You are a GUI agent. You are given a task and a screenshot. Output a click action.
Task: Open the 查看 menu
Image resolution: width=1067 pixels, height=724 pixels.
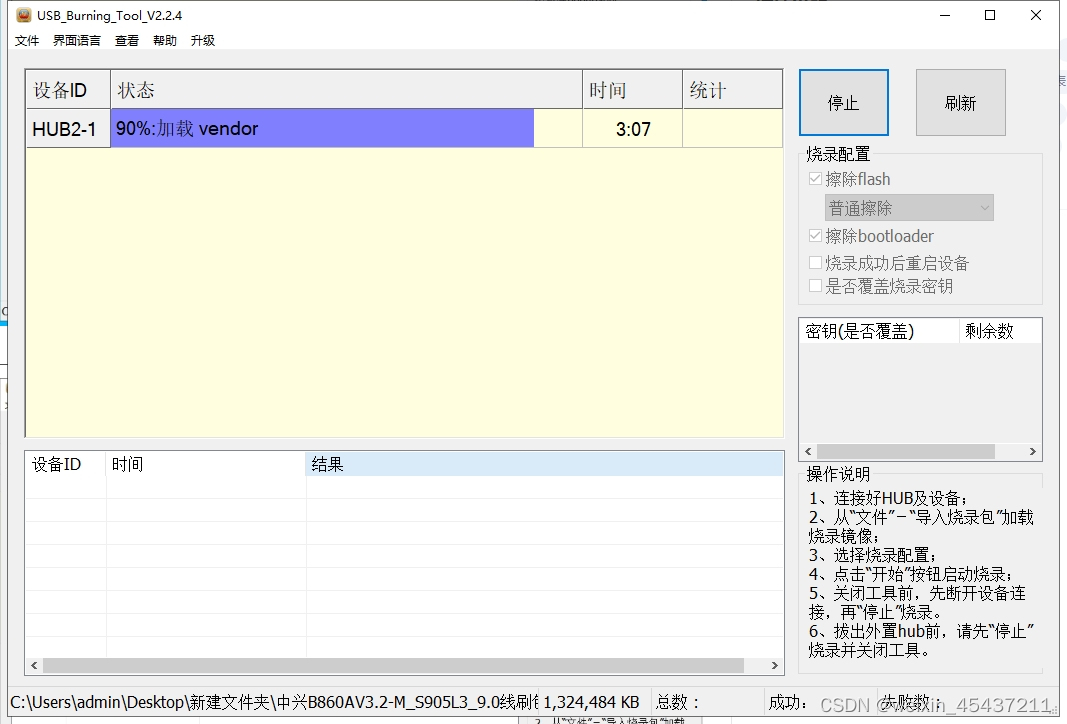pyautogui.click(x=127, y=41)
